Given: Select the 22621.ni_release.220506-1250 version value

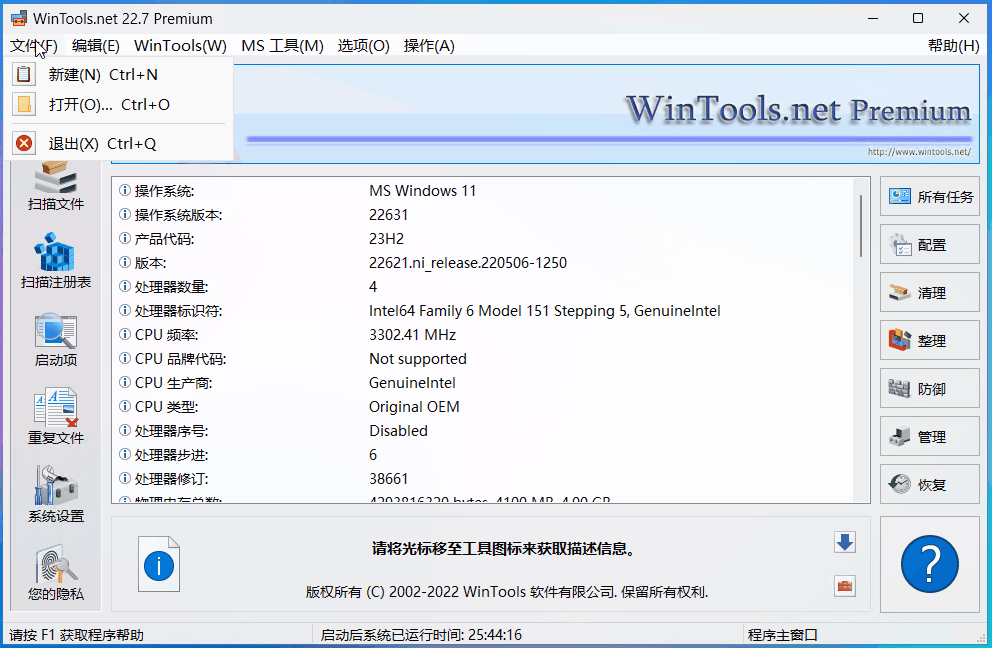Looking at the screenshot, I should coord(468,263).
